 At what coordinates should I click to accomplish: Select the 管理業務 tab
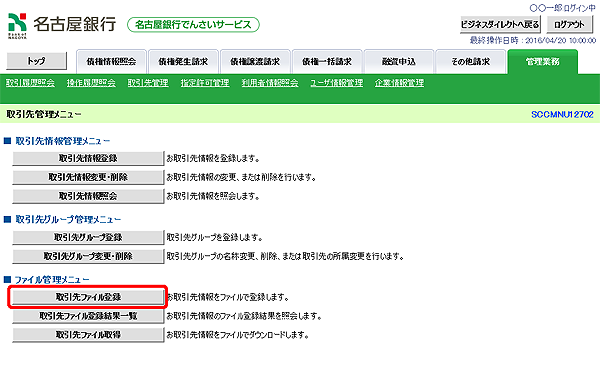[x=543, y=62]
